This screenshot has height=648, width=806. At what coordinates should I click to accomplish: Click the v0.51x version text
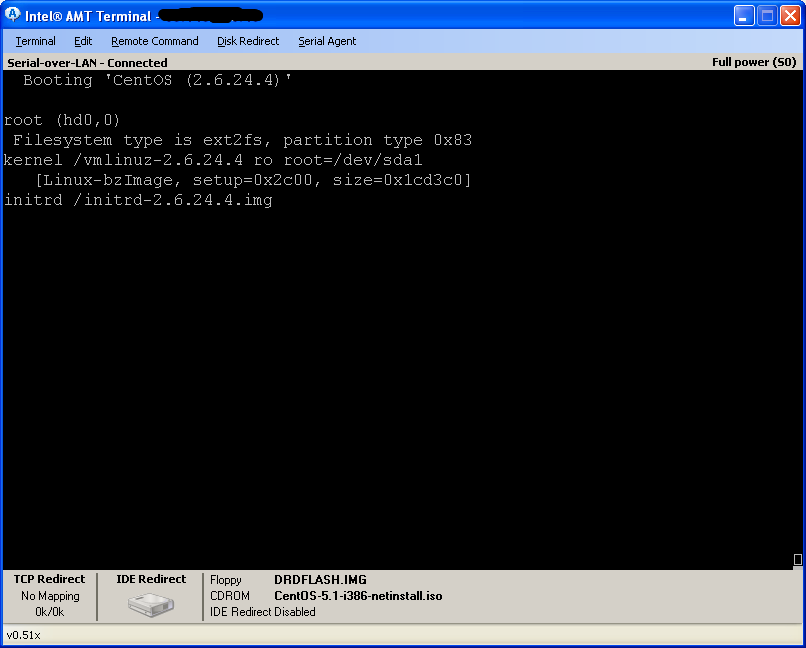24,635
